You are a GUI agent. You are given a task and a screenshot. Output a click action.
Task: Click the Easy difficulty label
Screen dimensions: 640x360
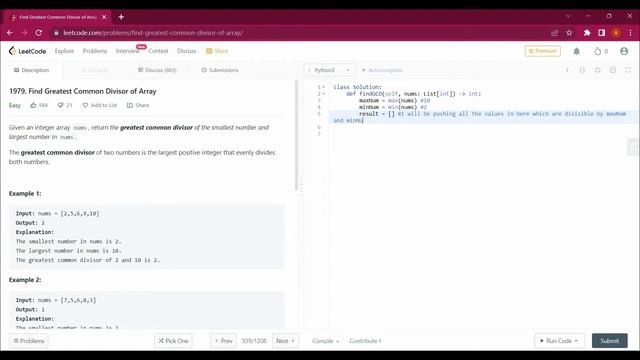(x=15, y=105)
